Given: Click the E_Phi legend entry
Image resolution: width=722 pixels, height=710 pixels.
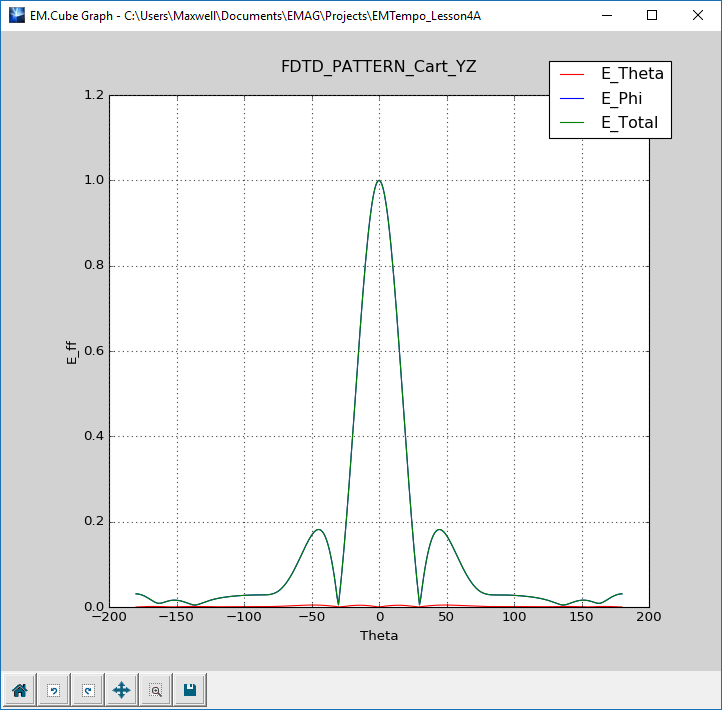Looking at the screenshot, I should pyautogui.click(x=622, y=98).
